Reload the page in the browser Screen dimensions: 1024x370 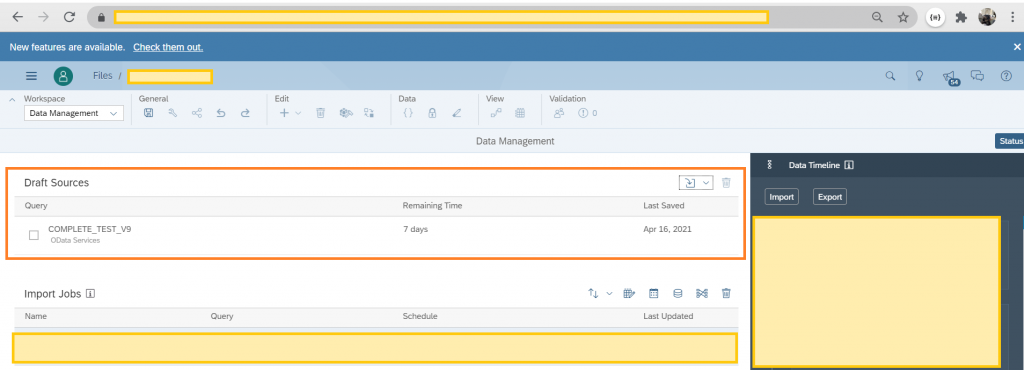pyautogui.click(x=69, y=17)
